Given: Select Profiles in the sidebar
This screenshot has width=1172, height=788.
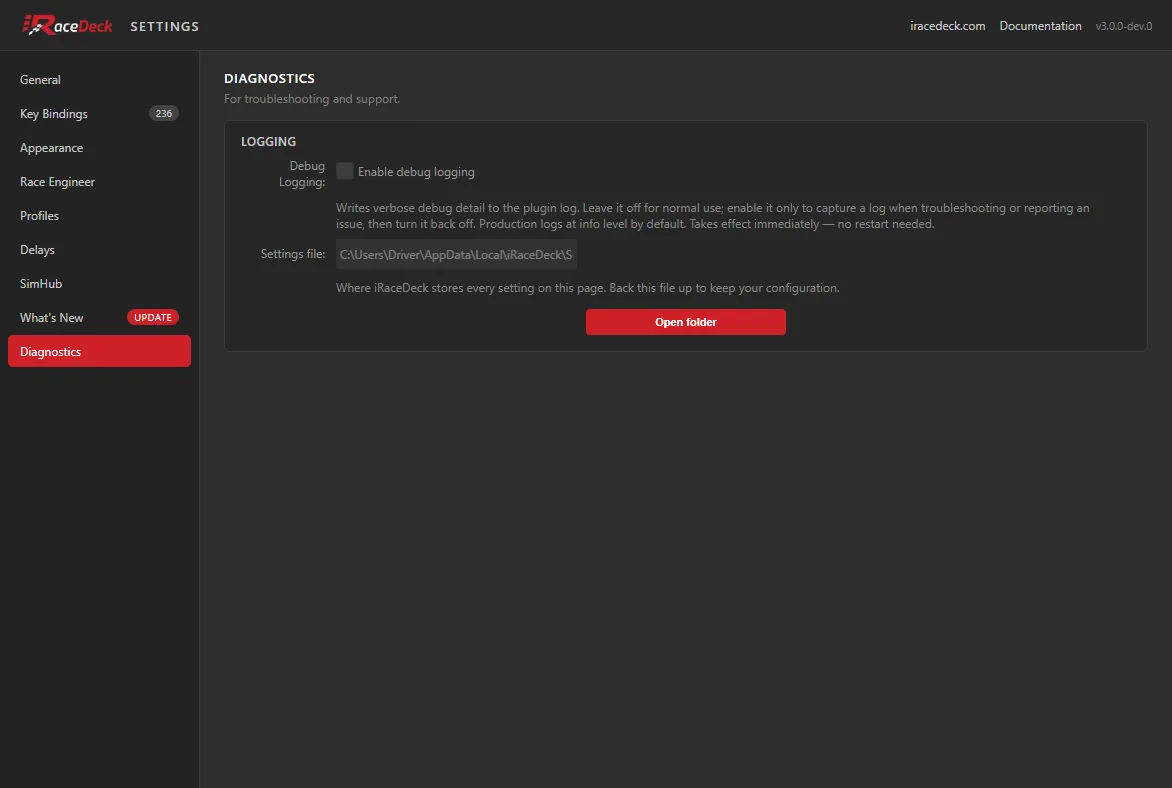Looking at the screenshot, I should coord(99,215).
